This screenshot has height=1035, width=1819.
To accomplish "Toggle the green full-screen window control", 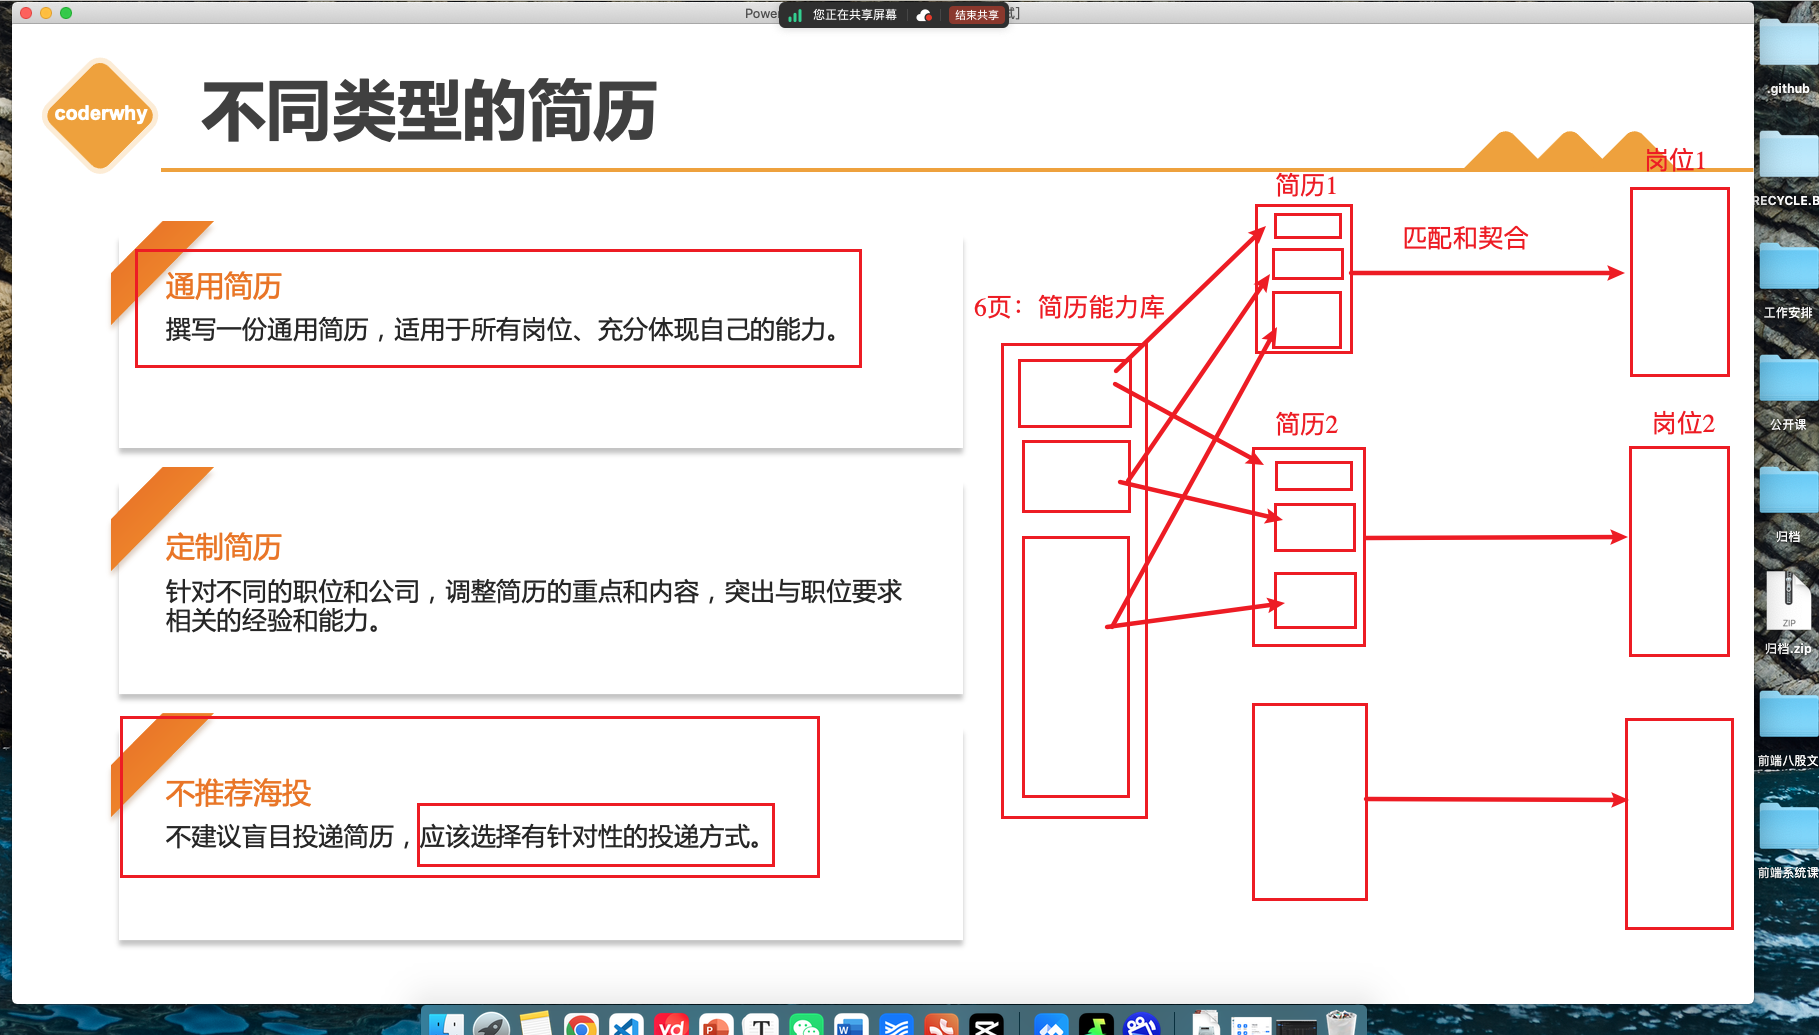I will [66, 12].
